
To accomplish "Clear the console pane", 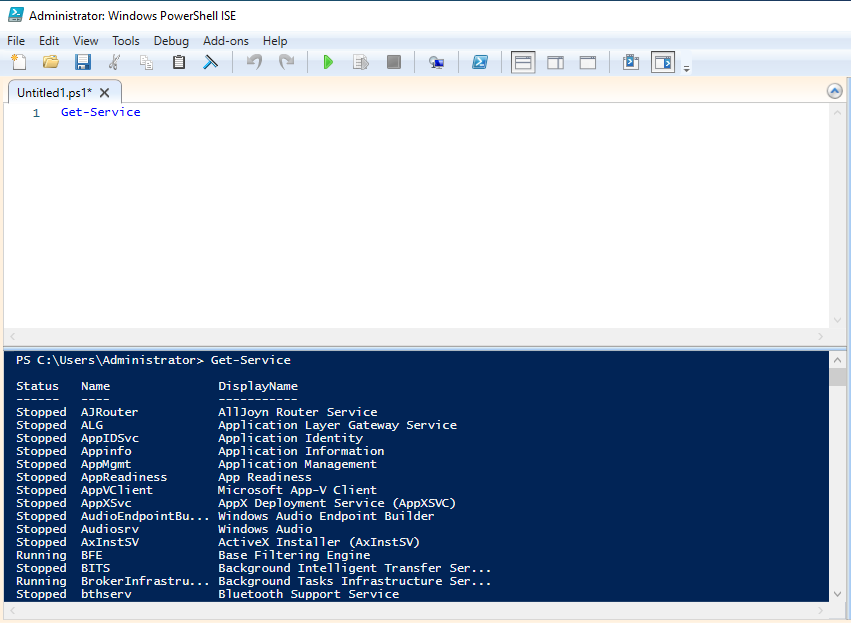I will point(211,62).
